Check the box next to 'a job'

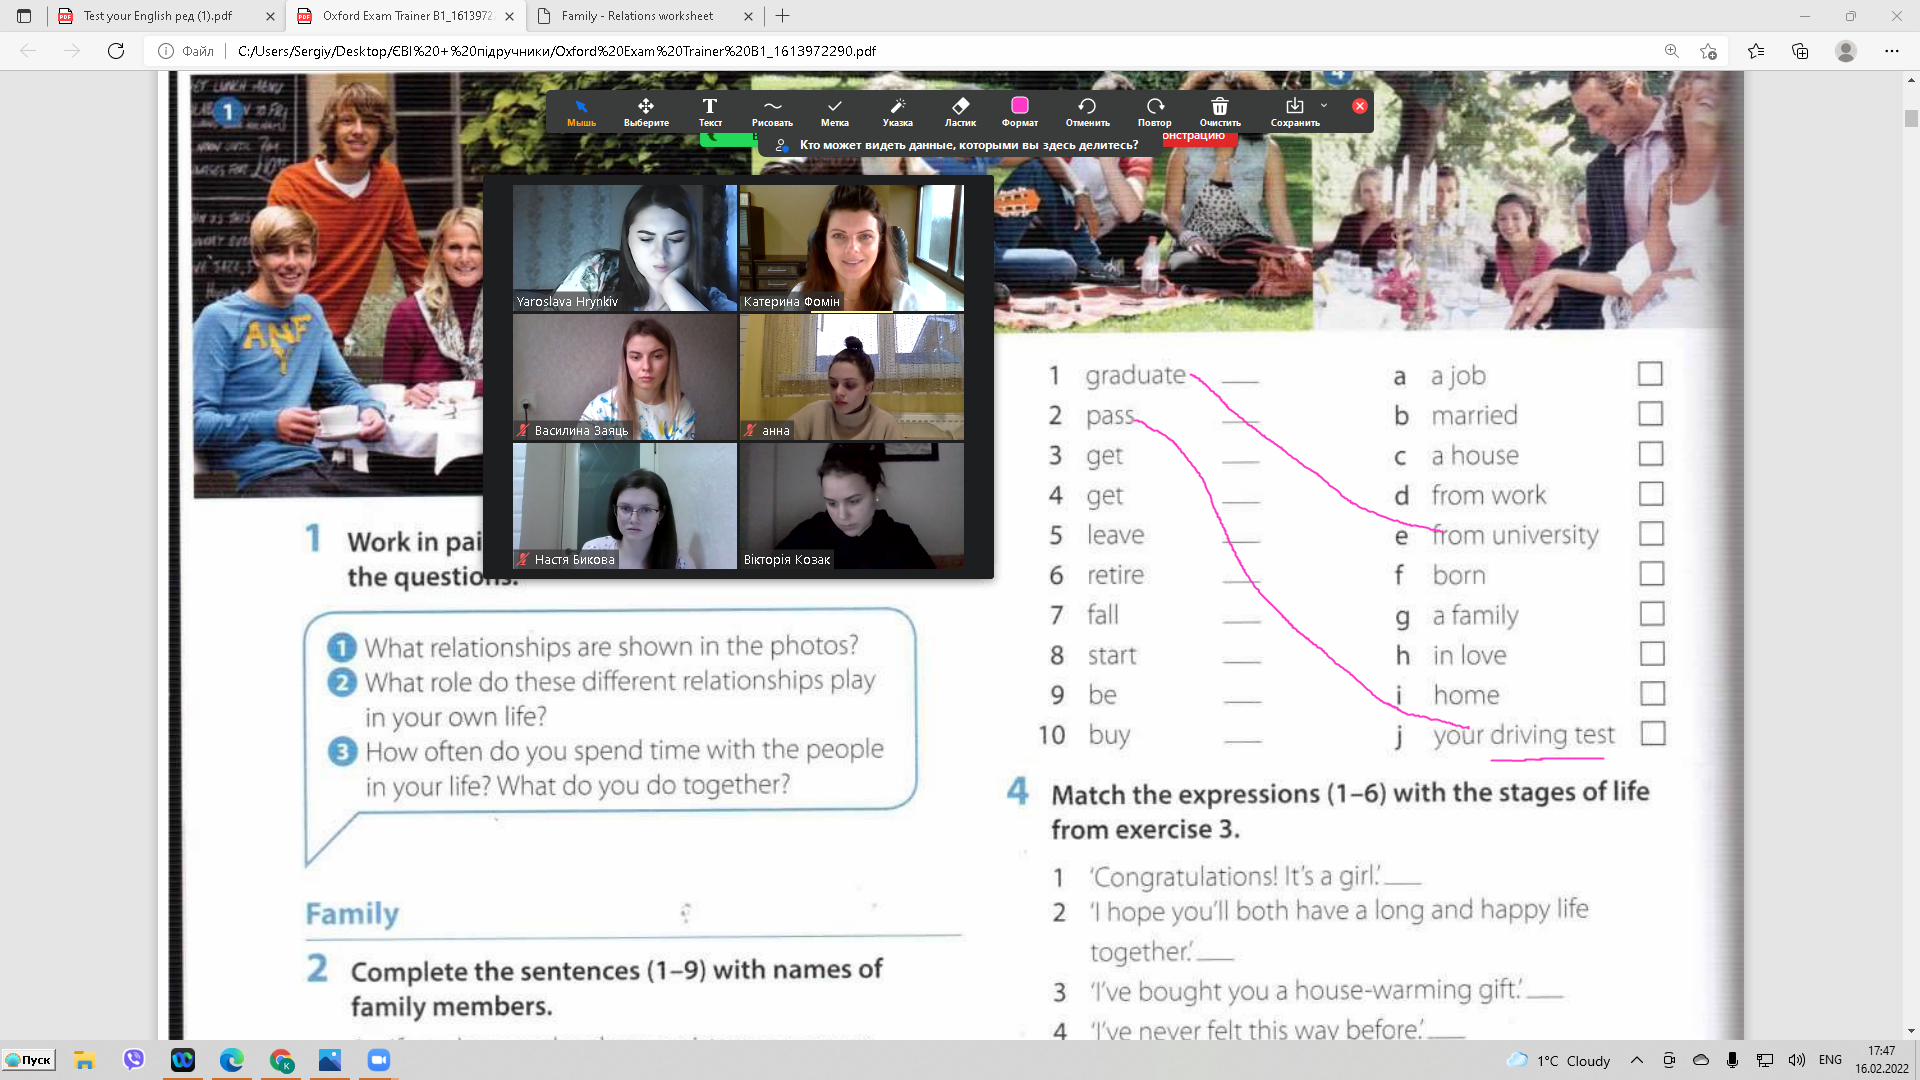pos(1650,374)
